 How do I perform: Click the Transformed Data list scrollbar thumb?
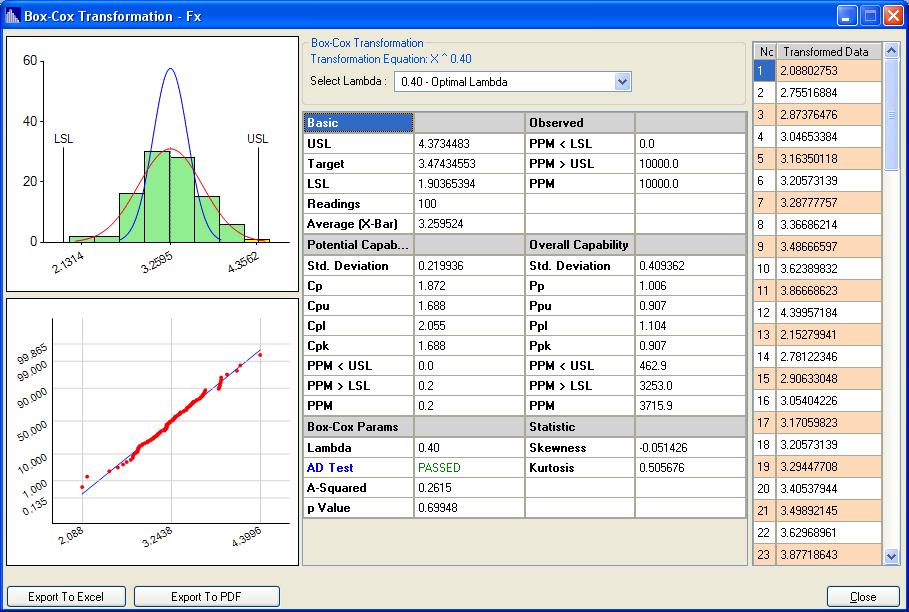click(891, 114)
